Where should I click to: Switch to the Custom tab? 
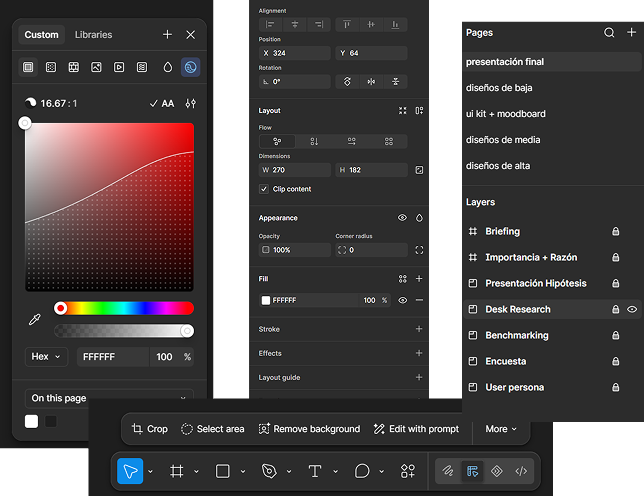coord(41,34)
